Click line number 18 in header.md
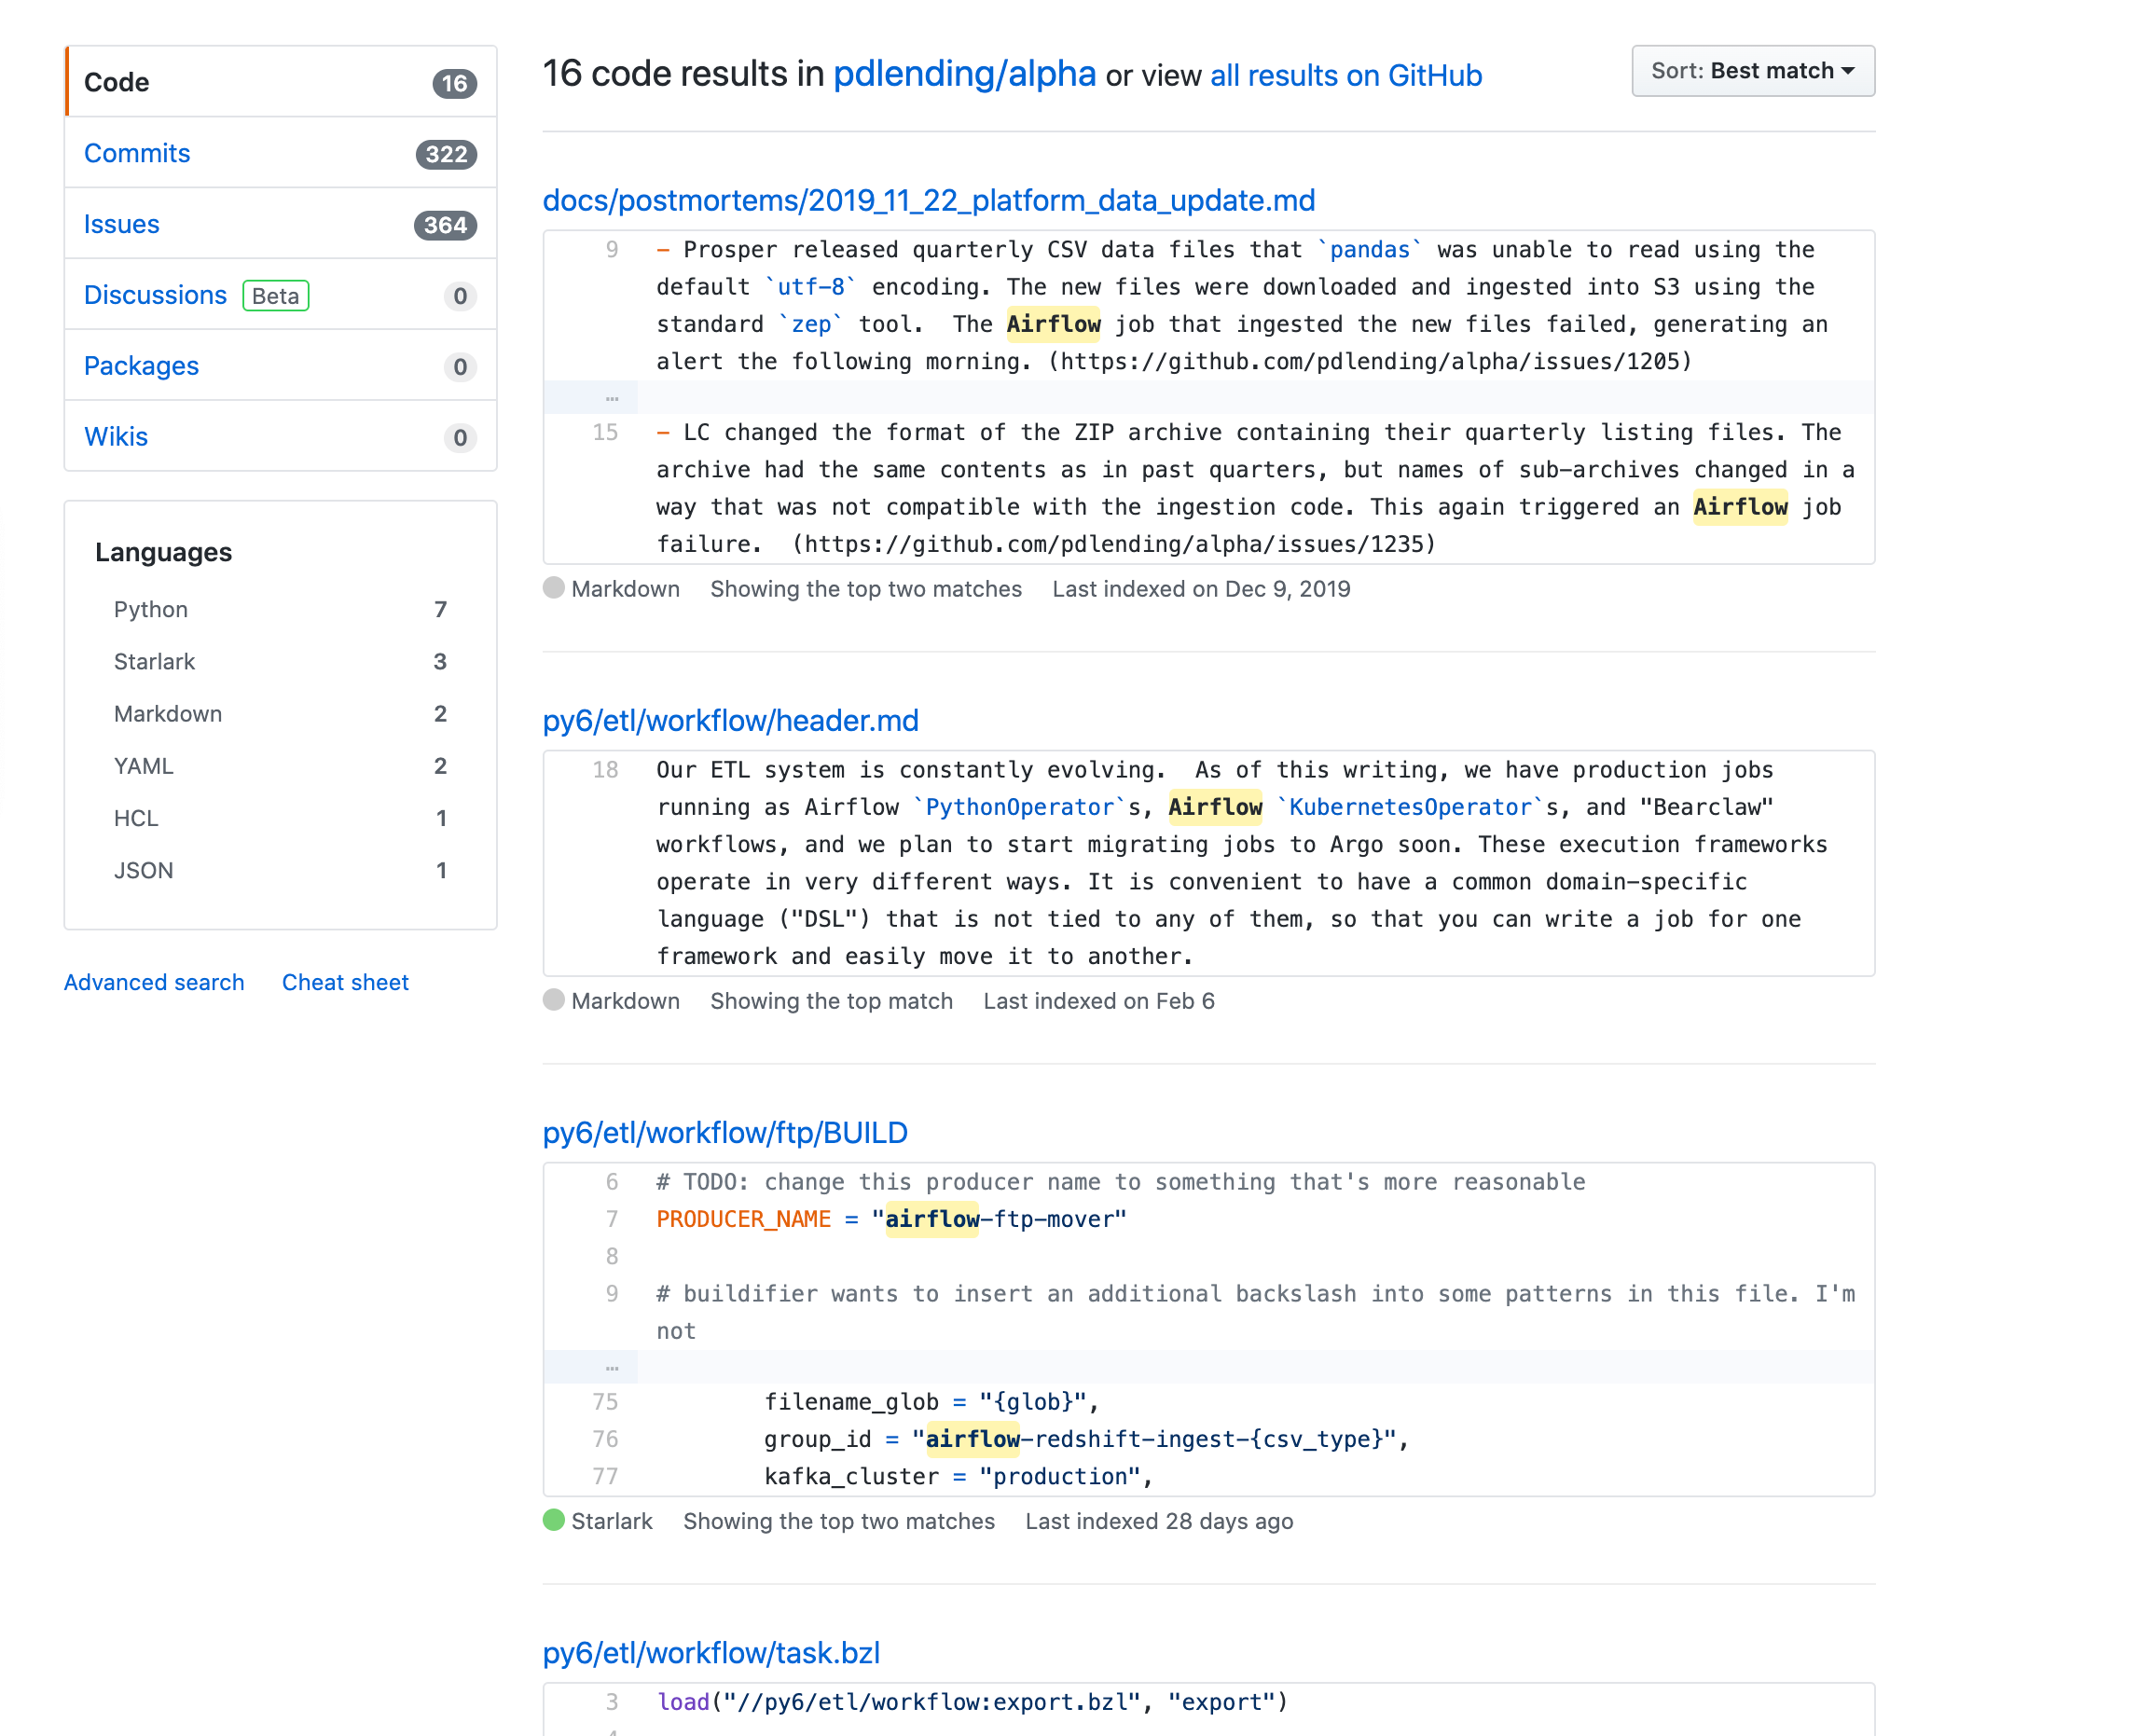The height and width of the screenshot is (1736, 2152). [605, 770]
